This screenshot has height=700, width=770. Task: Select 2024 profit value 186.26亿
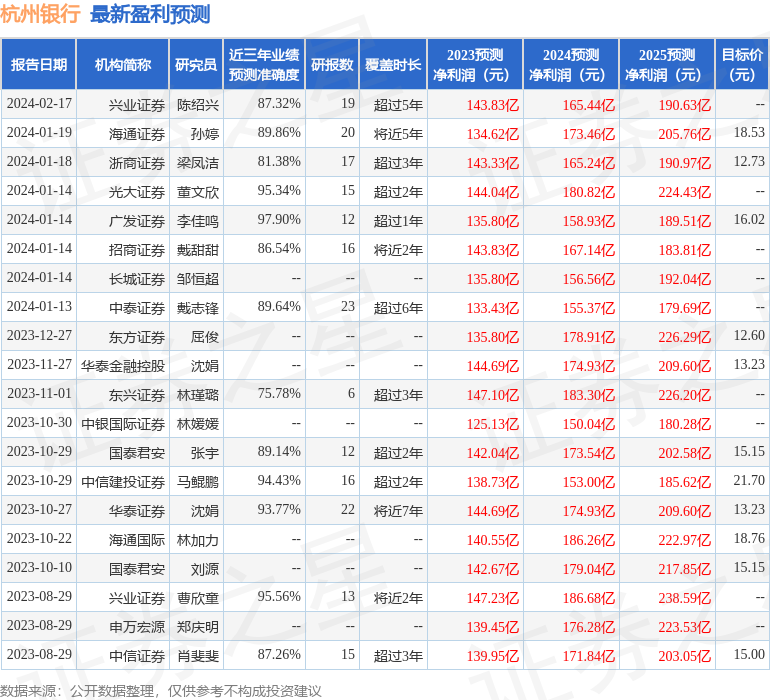point(589,540)
